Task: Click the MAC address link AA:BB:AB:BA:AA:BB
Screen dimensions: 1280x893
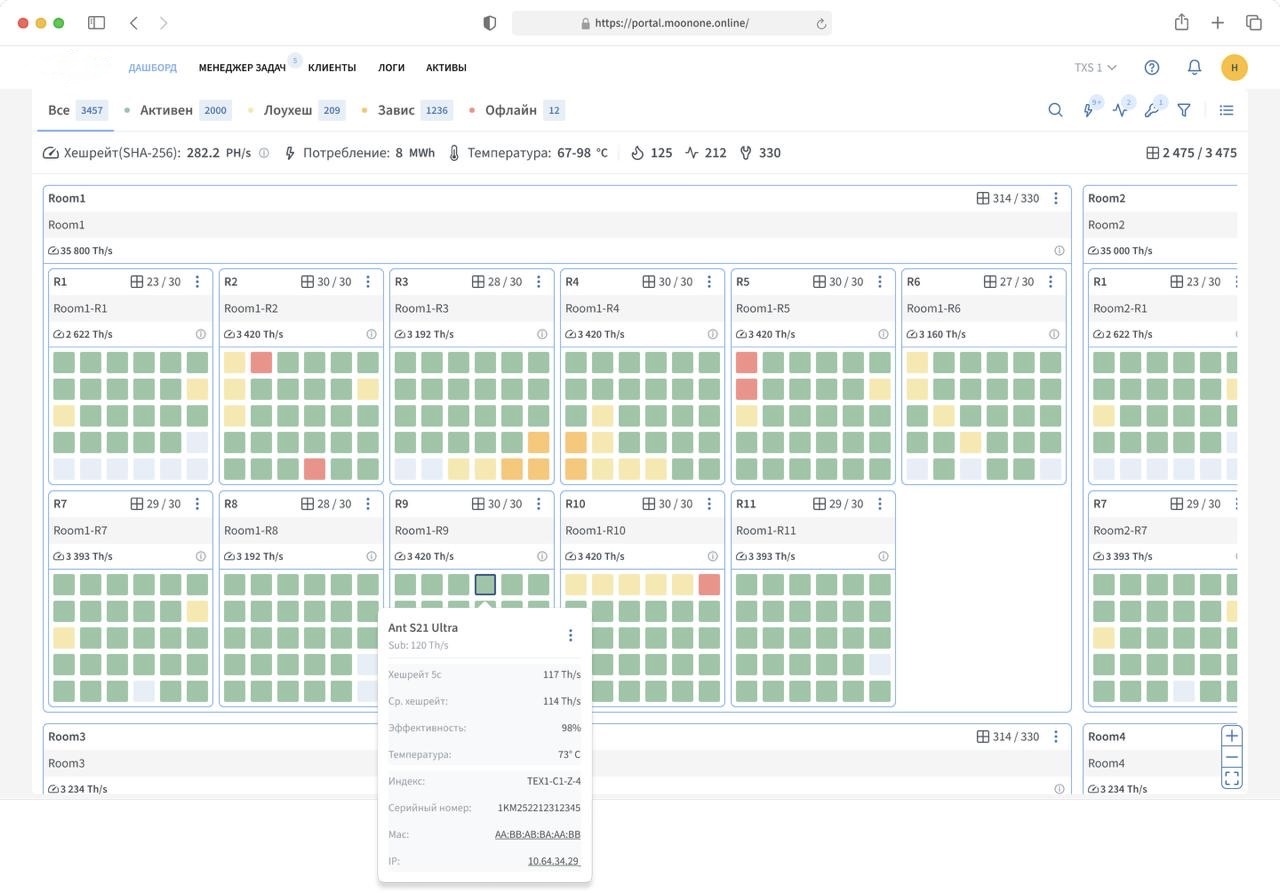Action: [x=537, y=834]
